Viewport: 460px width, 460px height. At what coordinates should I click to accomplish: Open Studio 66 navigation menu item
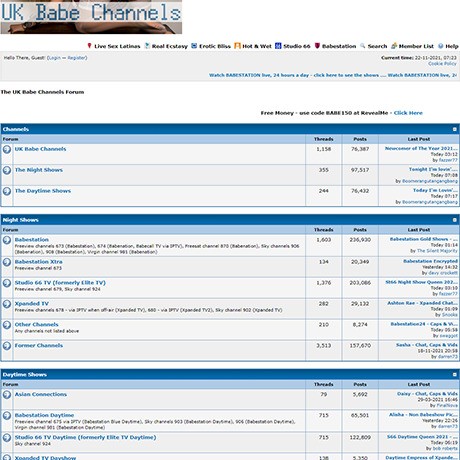[x=293, y=46]
